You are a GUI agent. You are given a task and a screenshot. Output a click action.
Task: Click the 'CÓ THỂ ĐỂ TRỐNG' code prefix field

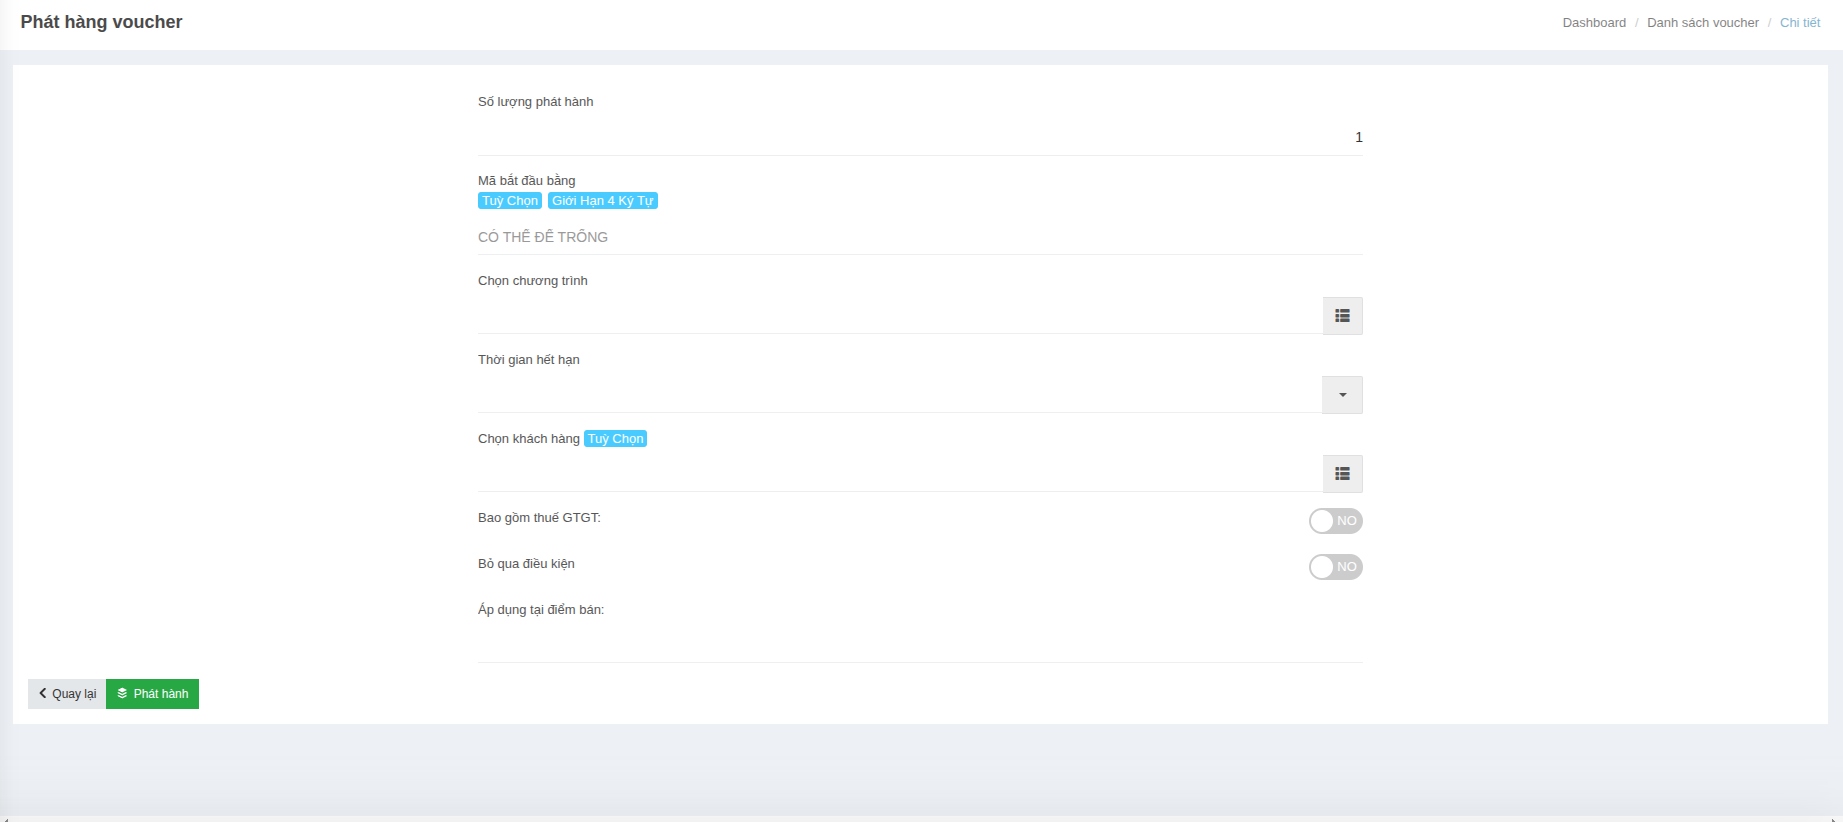(919, 237)
